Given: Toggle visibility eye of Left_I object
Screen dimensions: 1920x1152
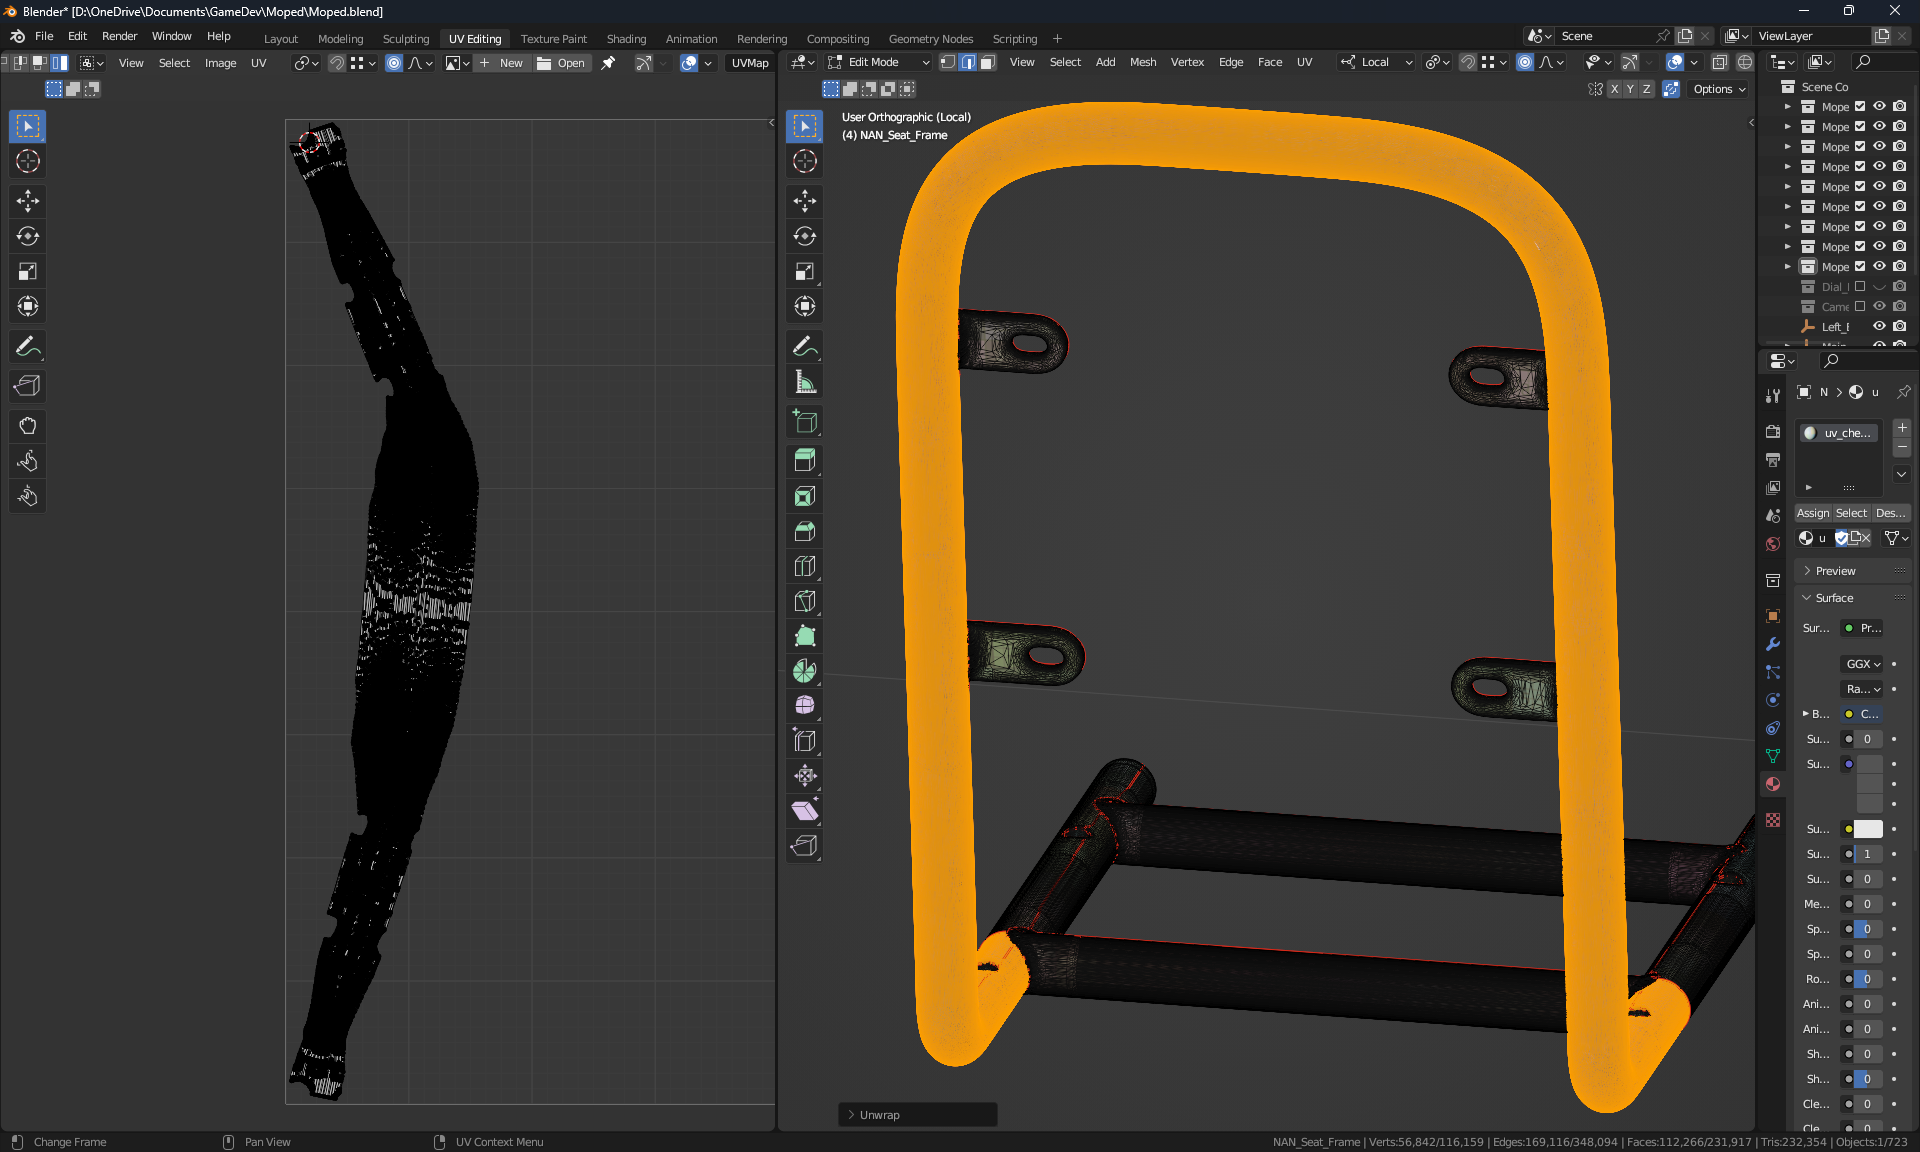Looking at the screenshot, I should pos(1879,326).
